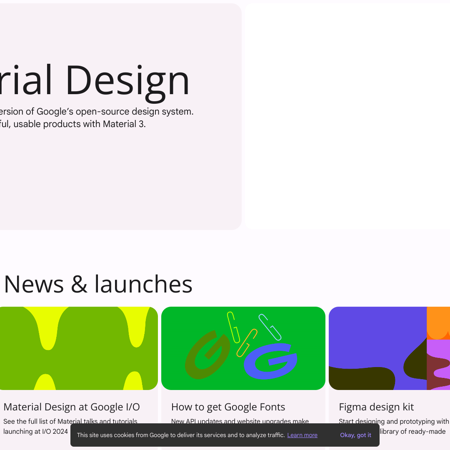Click the orange outlined G shape
Viewport: 450px width, 450px height.
pos(247,343)
